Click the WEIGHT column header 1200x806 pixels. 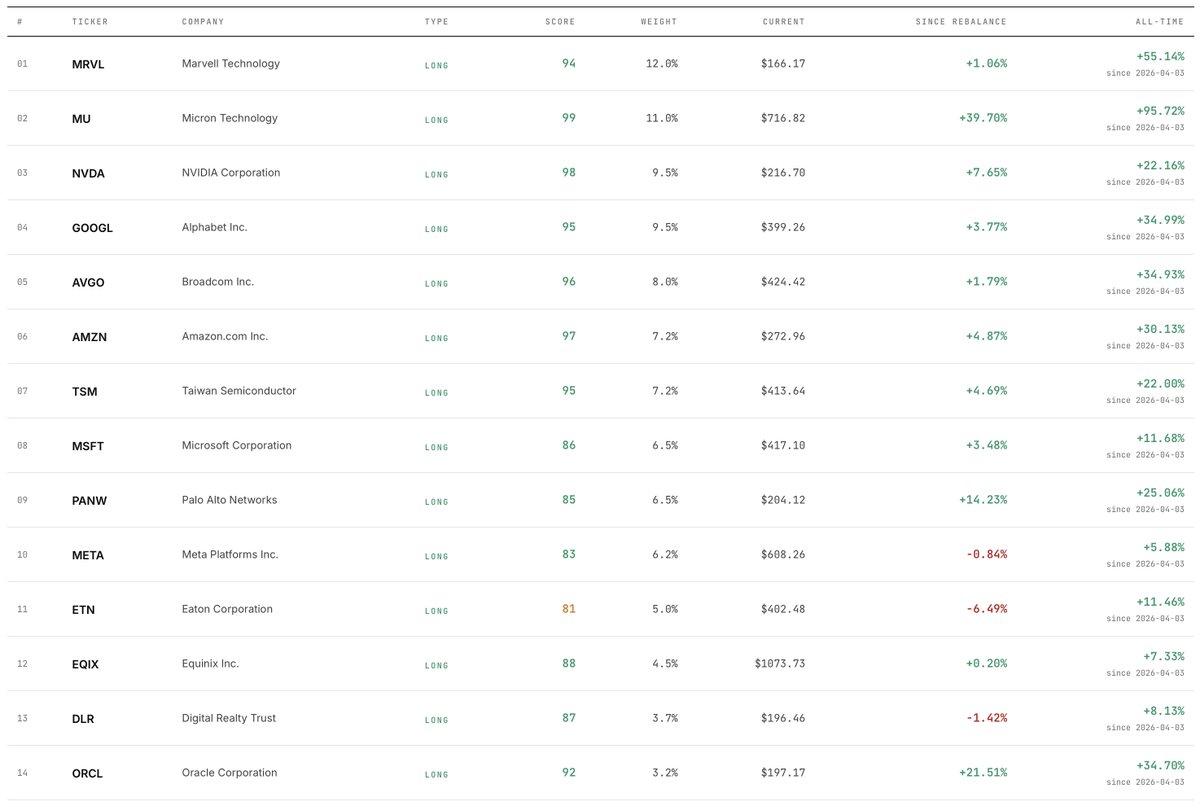[659, 21]
